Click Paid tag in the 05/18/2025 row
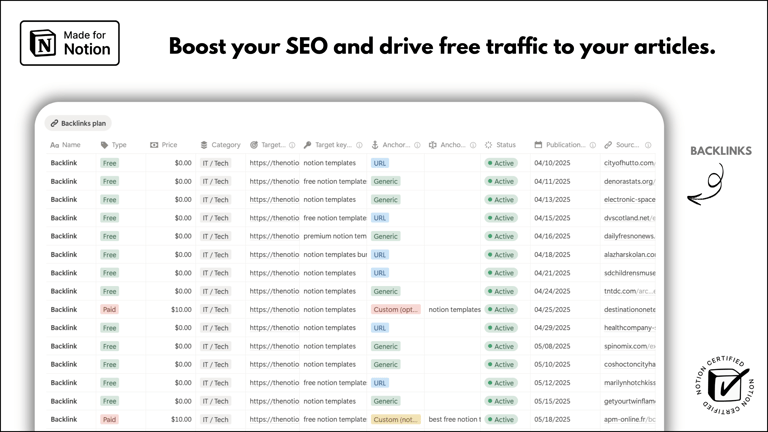768x432 pixels. pyautogui.click(x=109, y=419)
